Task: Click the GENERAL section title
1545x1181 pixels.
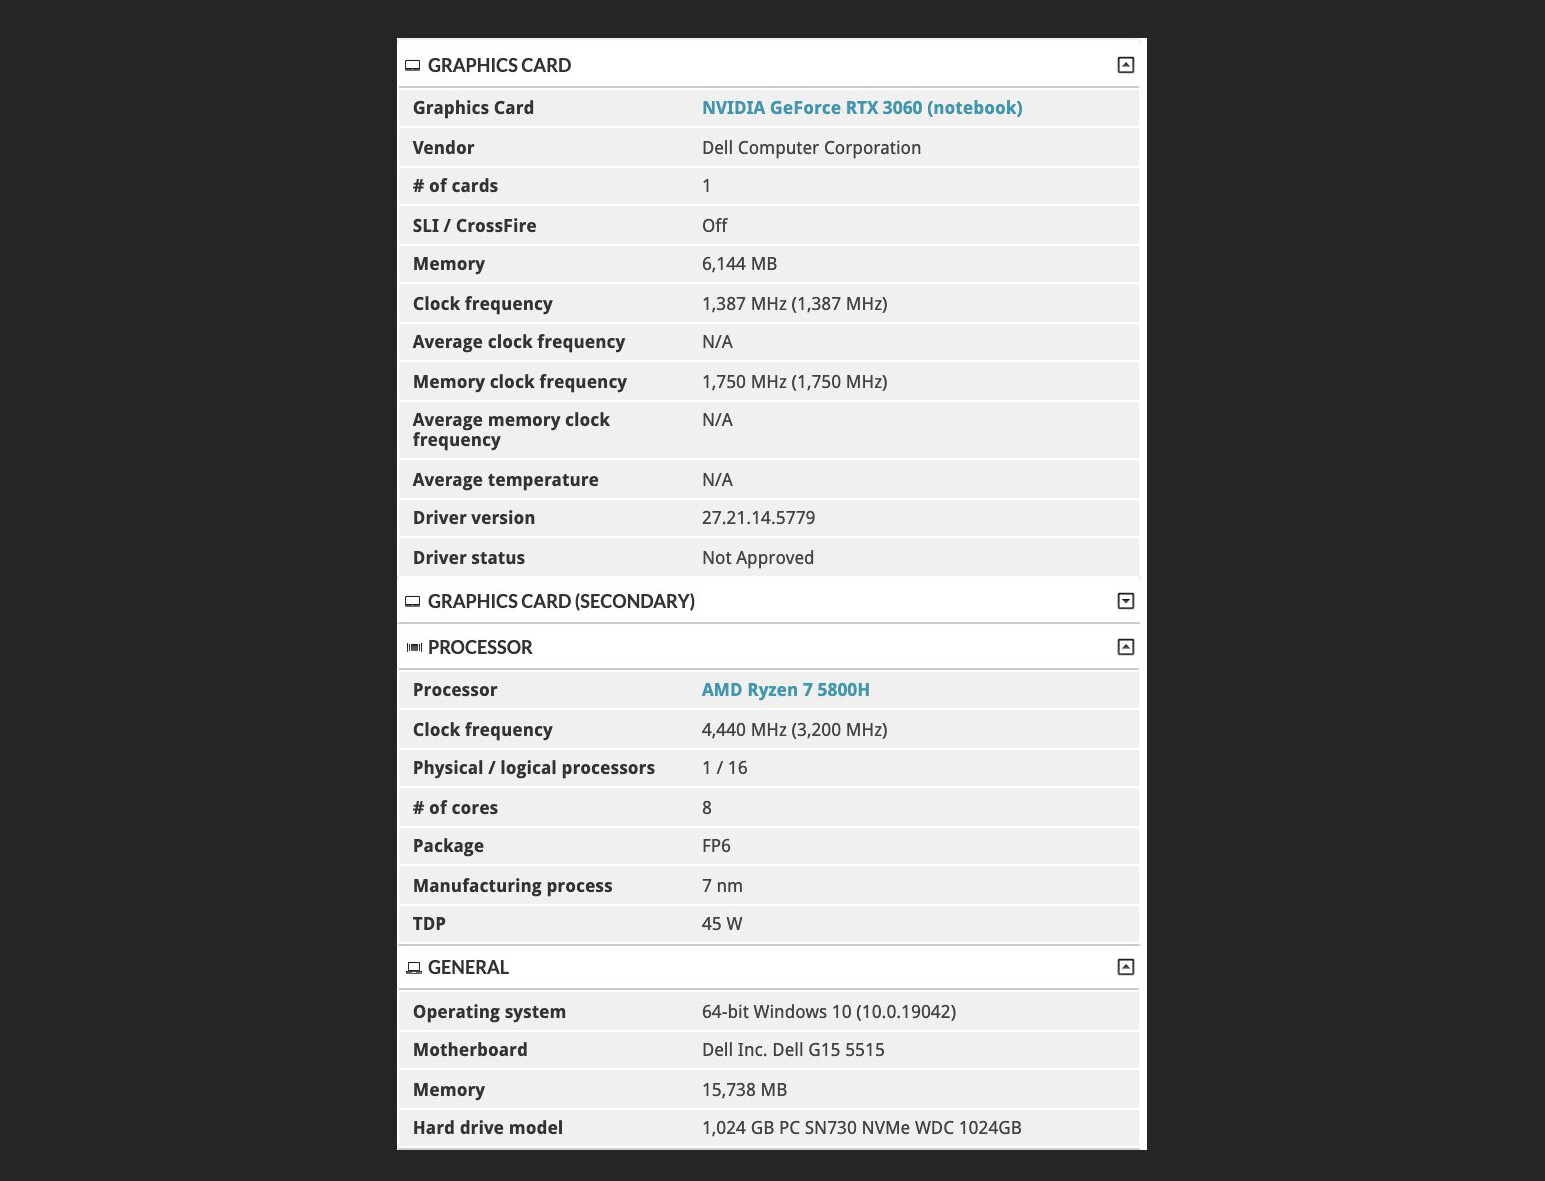Action: [468, 968]
